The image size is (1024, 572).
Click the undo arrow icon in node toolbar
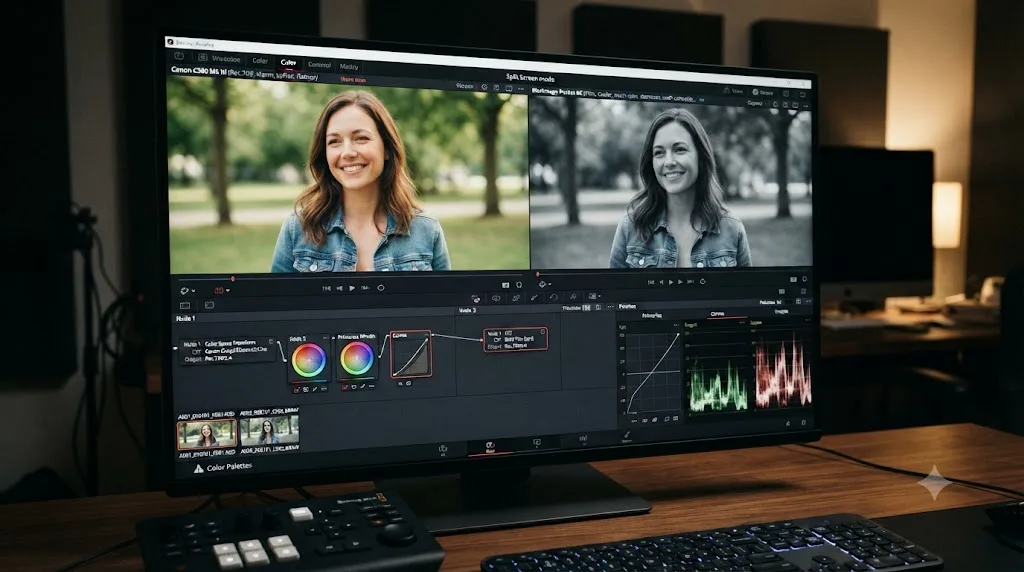tap(553, 297)
